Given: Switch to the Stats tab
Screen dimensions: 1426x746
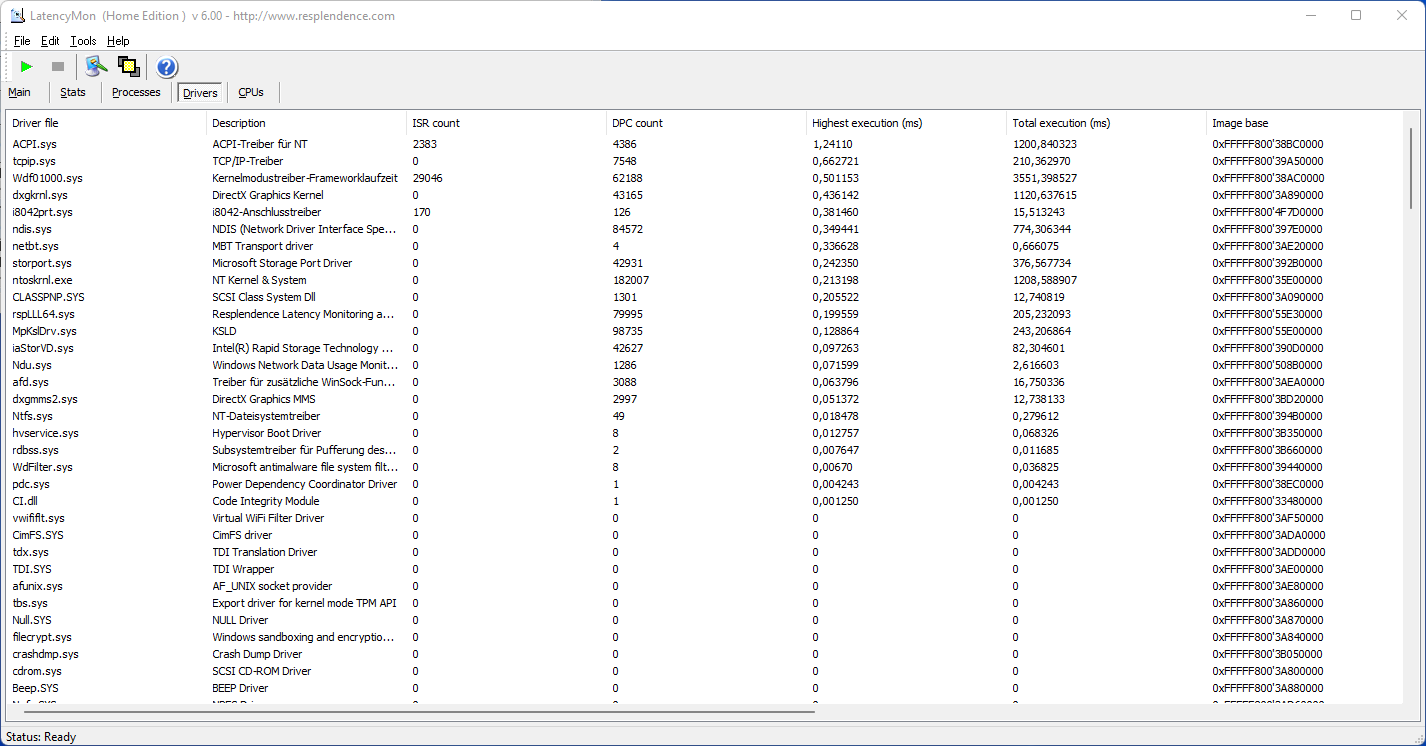Looking at the screenshot, I should (x=73, y=92).
